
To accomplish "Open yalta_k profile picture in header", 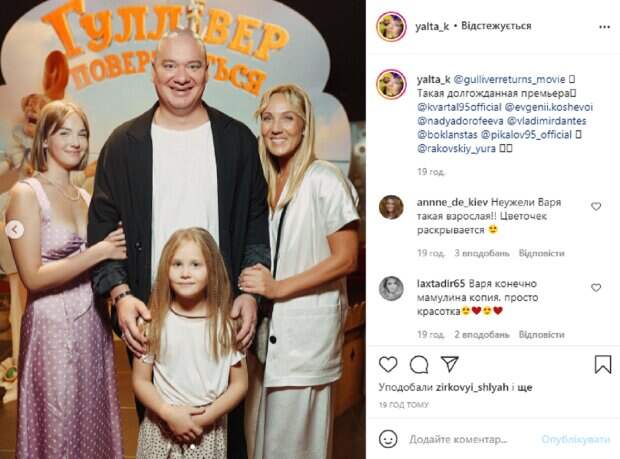I will pyautogui.click(x=391, y=26).
